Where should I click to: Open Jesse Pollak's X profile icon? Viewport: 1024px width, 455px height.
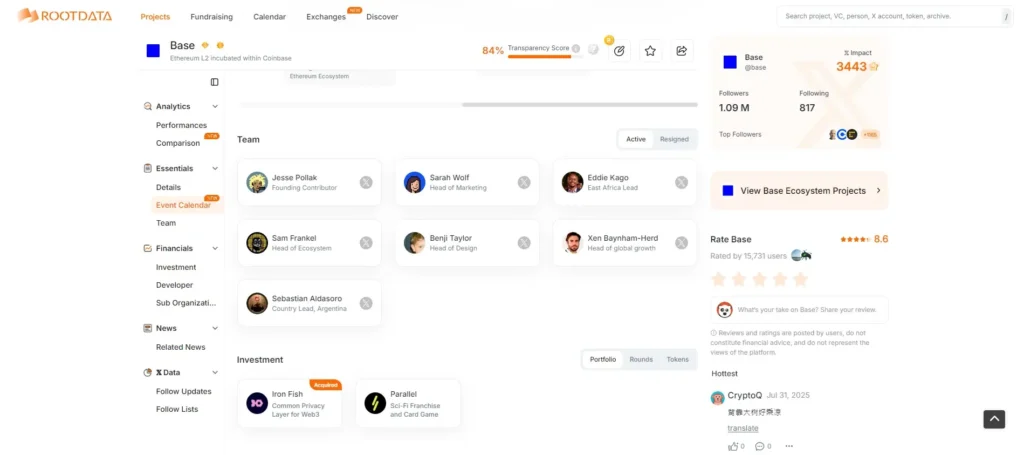point(366,183)
